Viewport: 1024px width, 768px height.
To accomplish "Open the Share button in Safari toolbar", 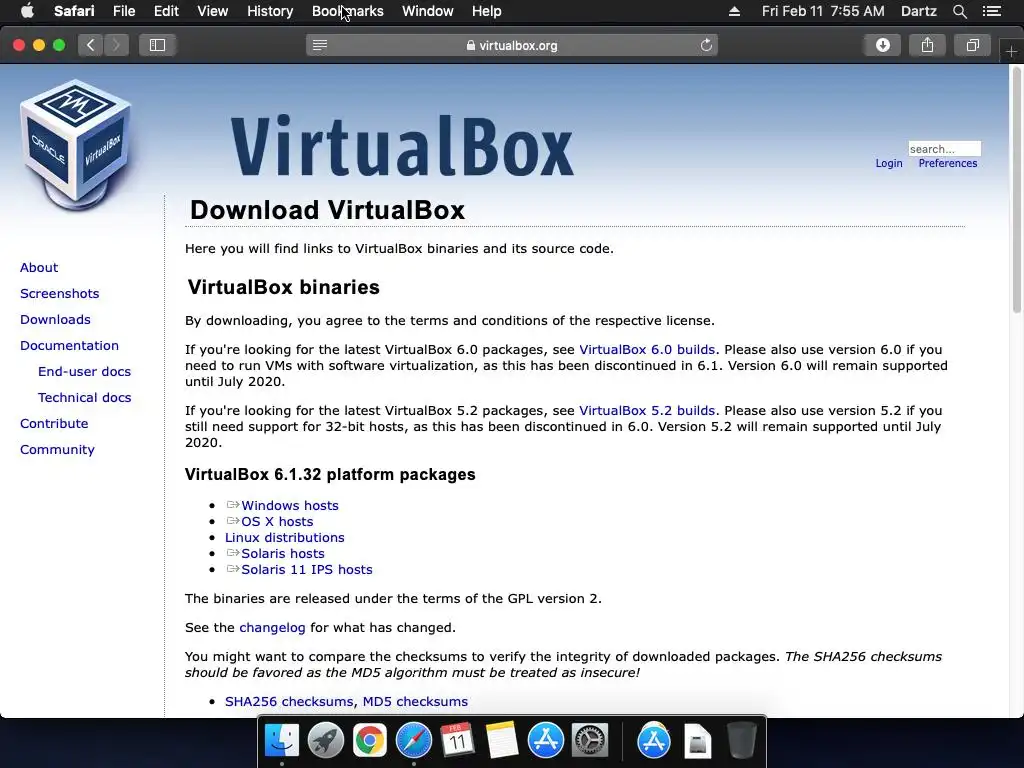I will (927, 45).
